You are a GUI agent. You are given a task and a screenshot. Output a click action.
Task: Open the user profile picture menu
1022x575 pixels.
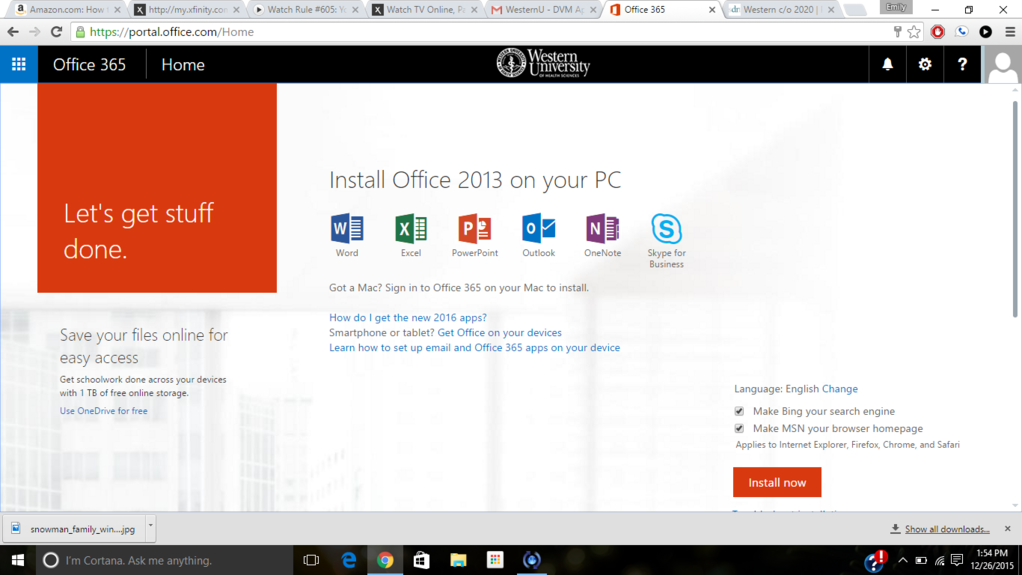[x=1001, y=64]
